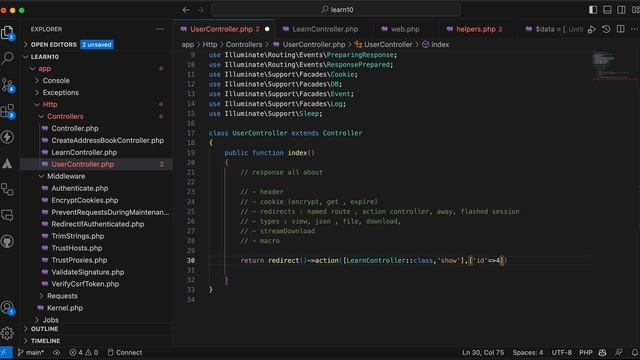Screen dimensions: 640x360
Task: Open problems count in status bar
Action: click(x=83, y=353)
